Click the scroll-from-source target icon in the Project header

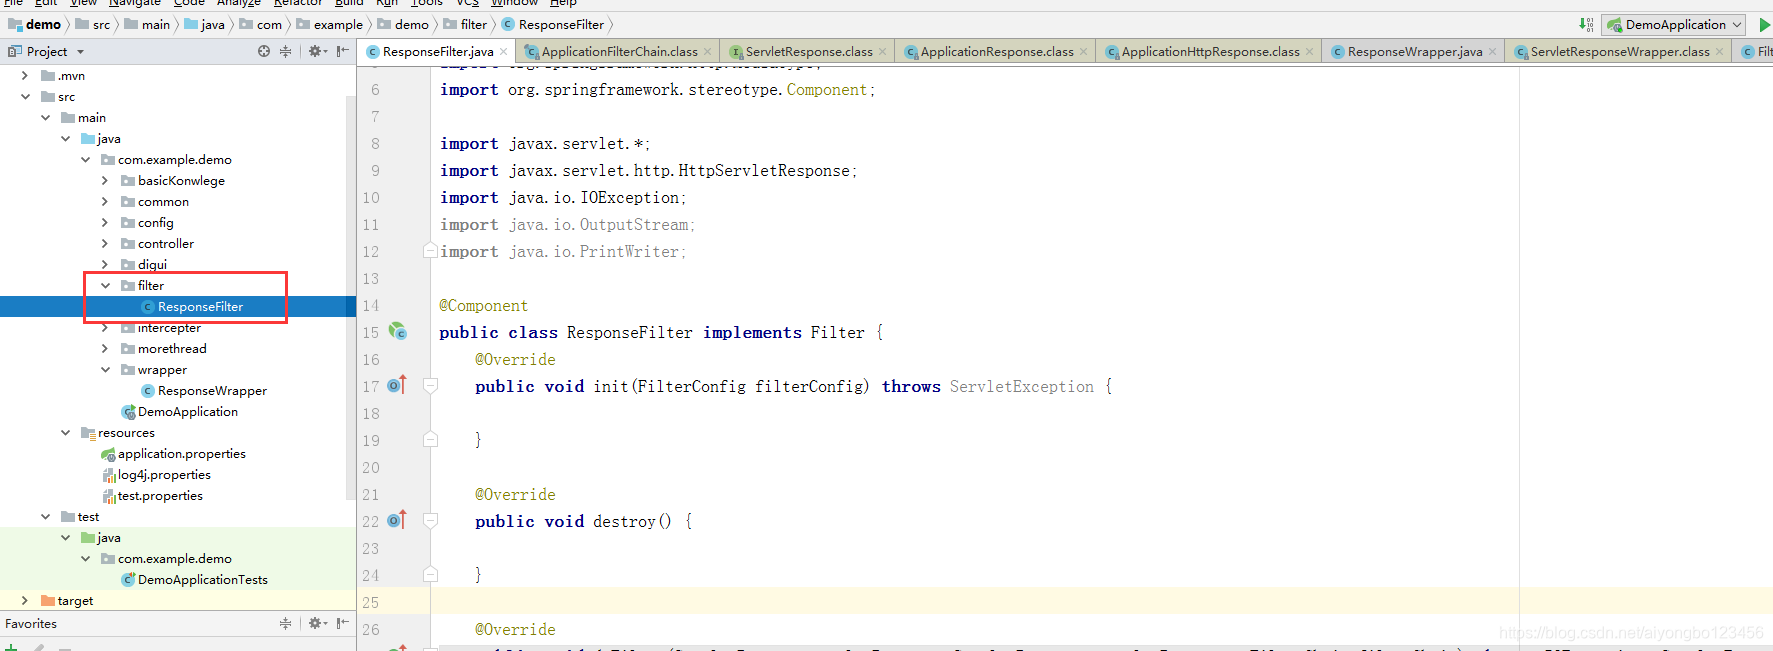264,51
